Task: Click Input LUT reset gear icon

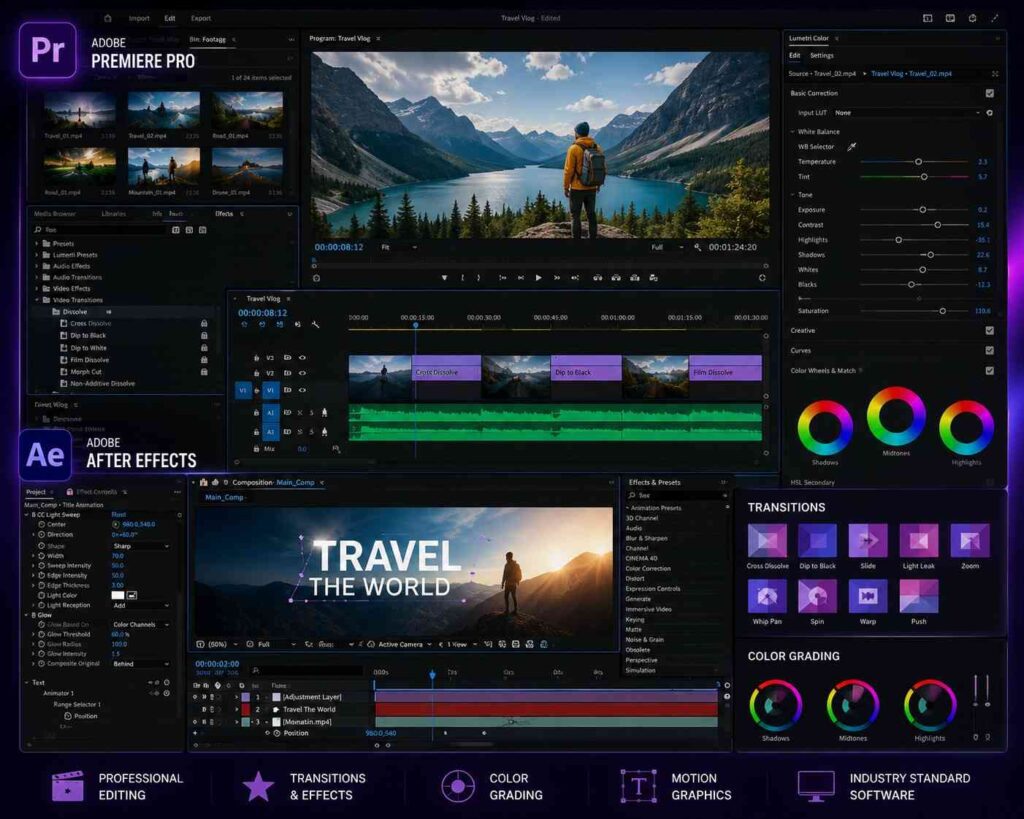Action: pos(989,113)
